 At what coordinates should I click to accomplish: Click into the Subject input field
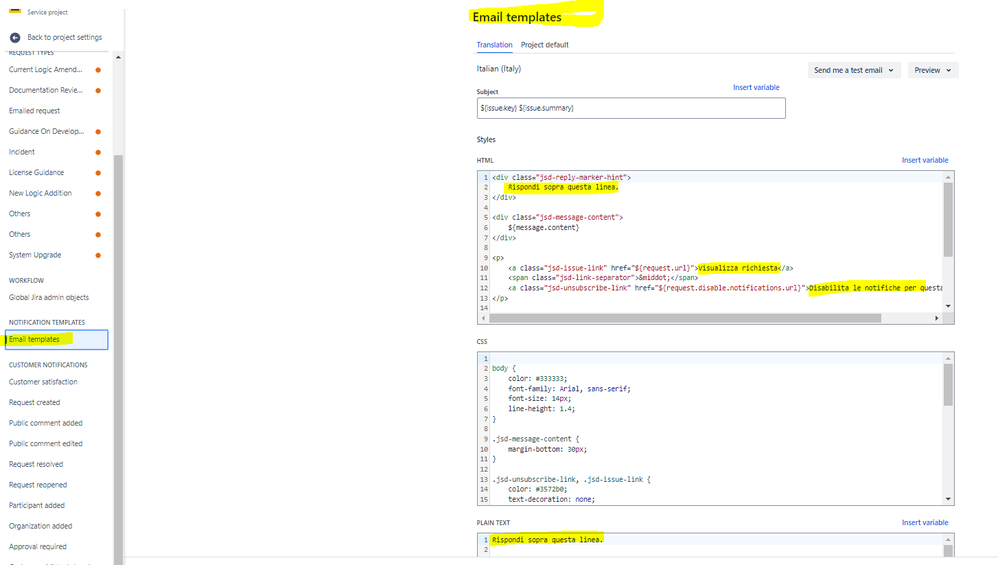coord(631,108)
